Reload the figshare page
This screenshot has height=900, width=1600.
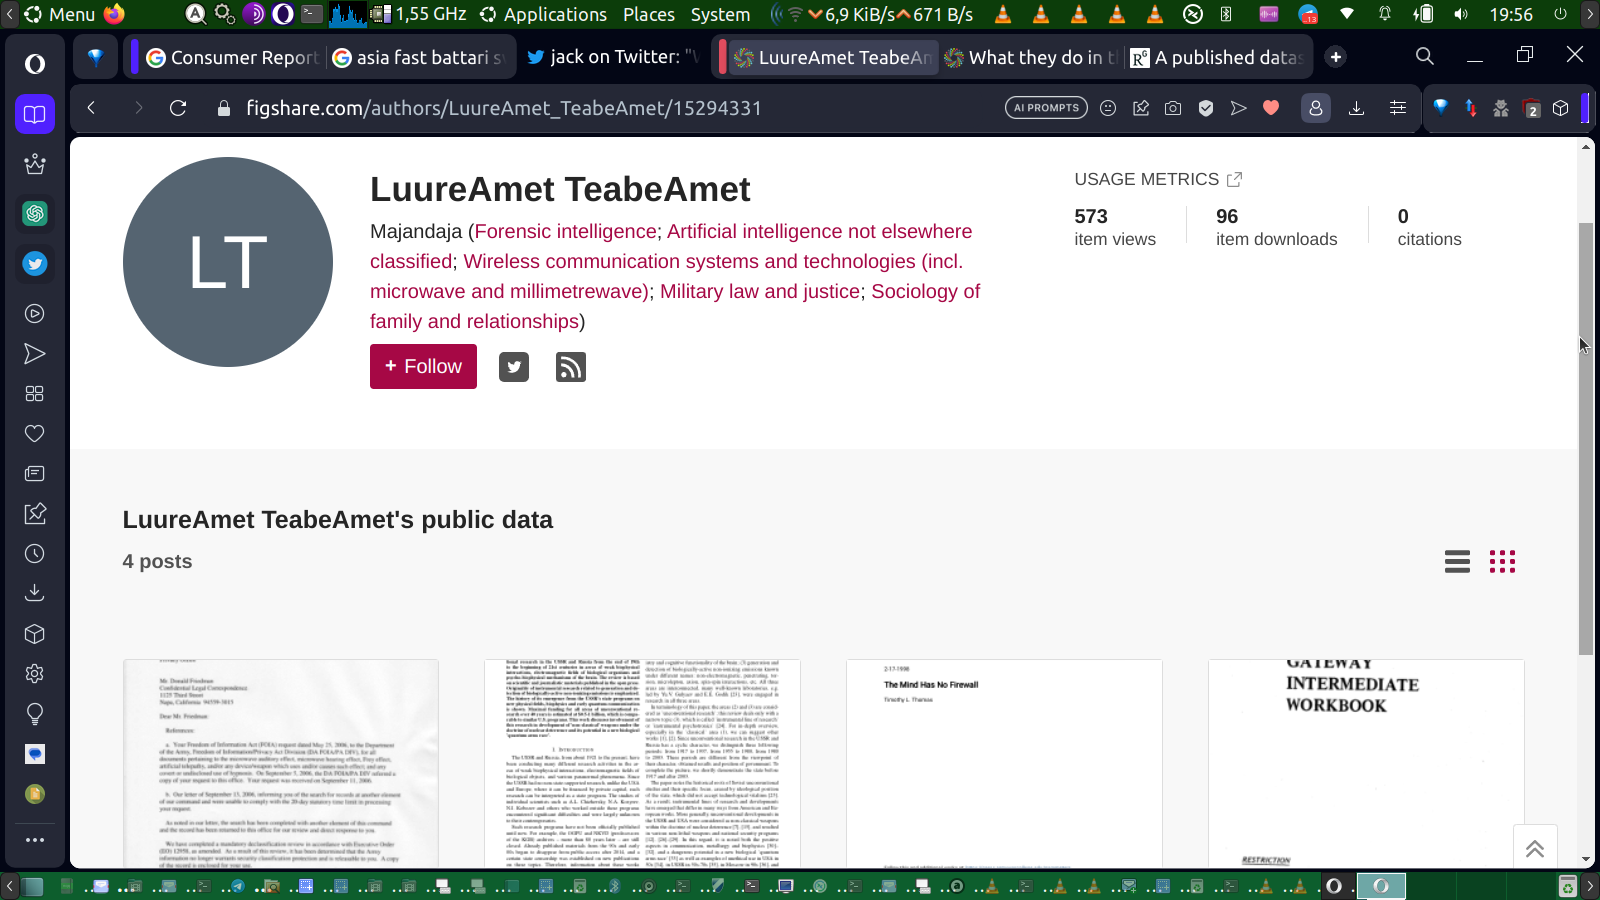[x=178, y=108]
